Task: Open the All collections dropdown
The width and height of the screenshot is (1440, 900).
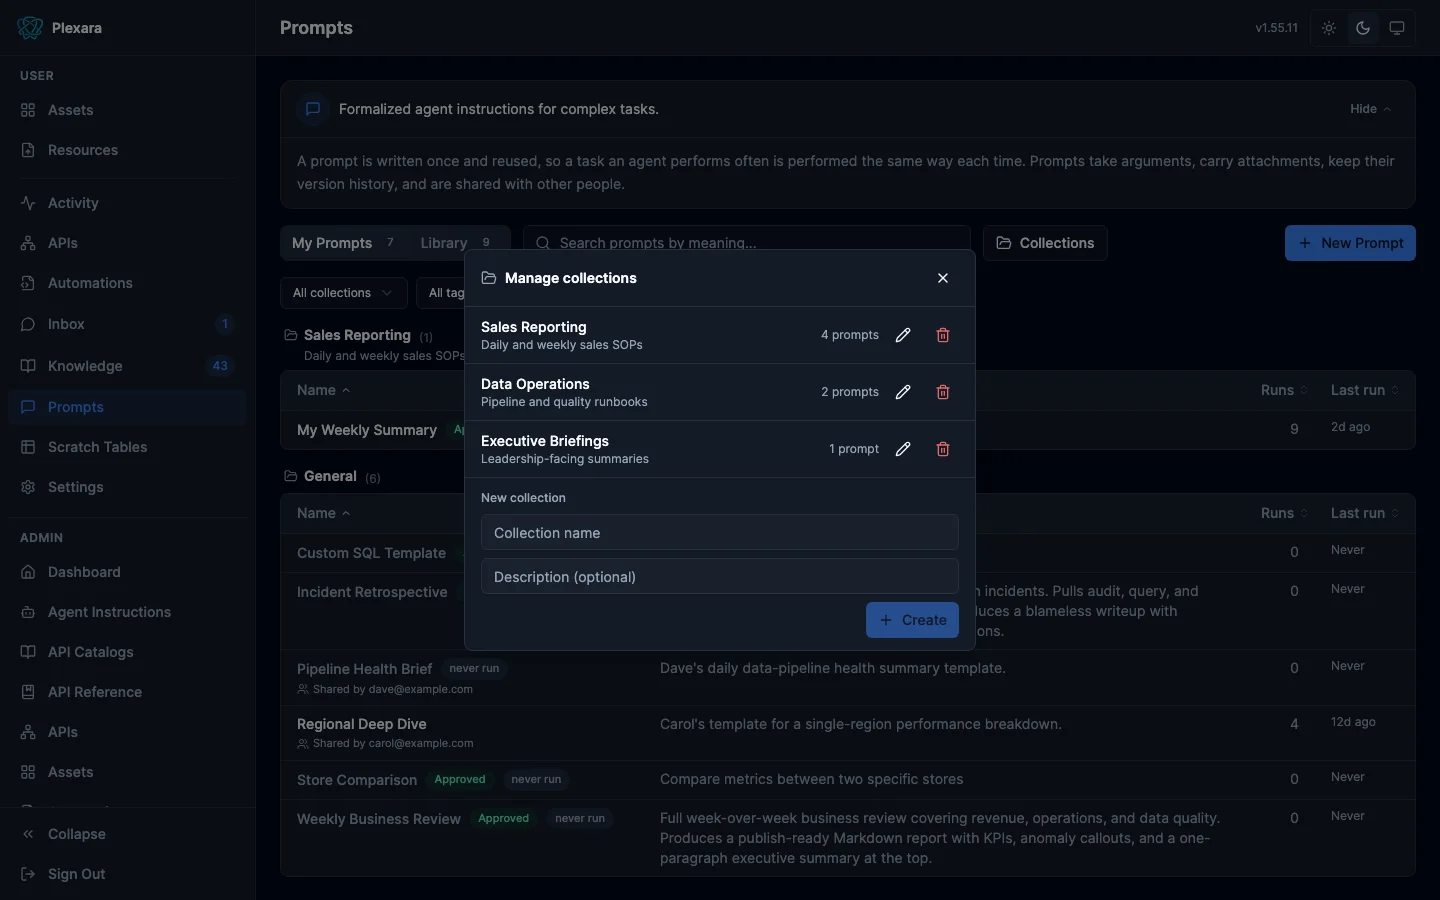Action: [343, 293]
